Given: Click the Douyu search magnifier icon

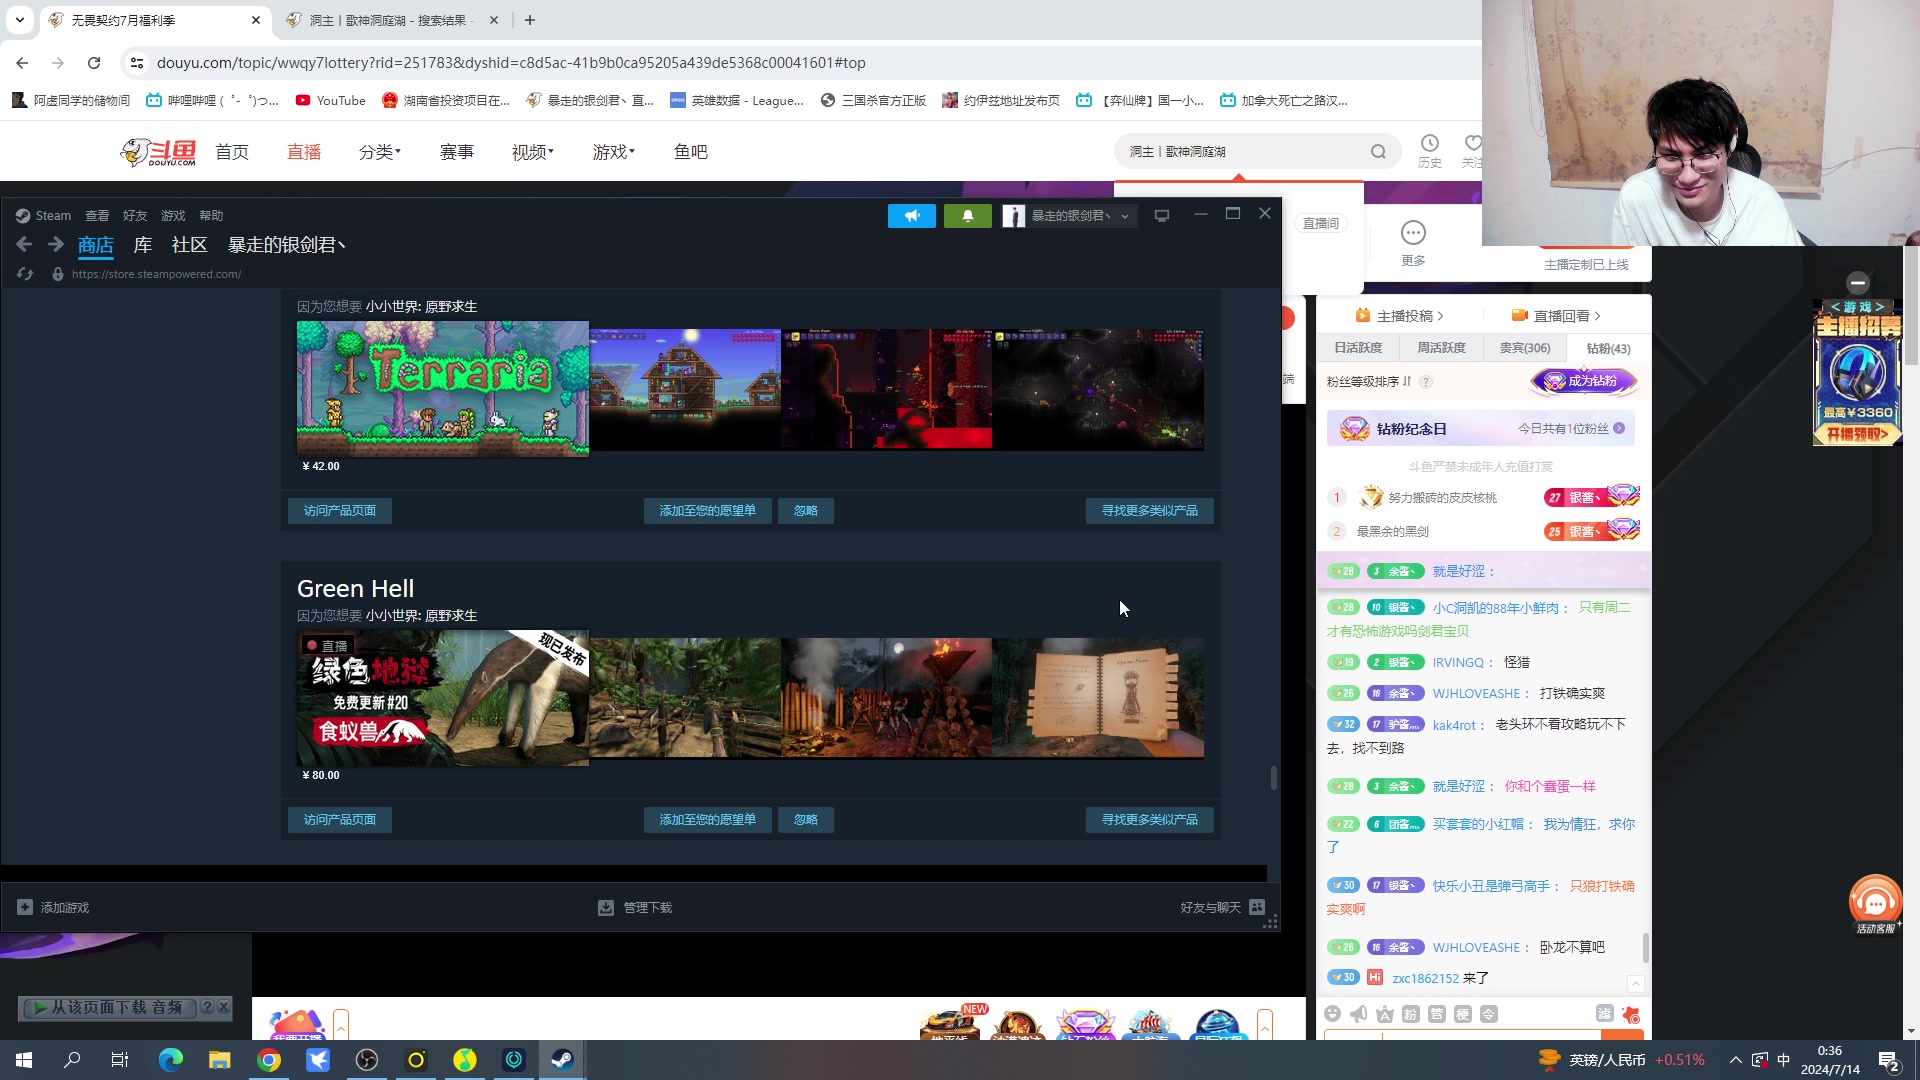Looking at the screenshot, I should 1378,152.
